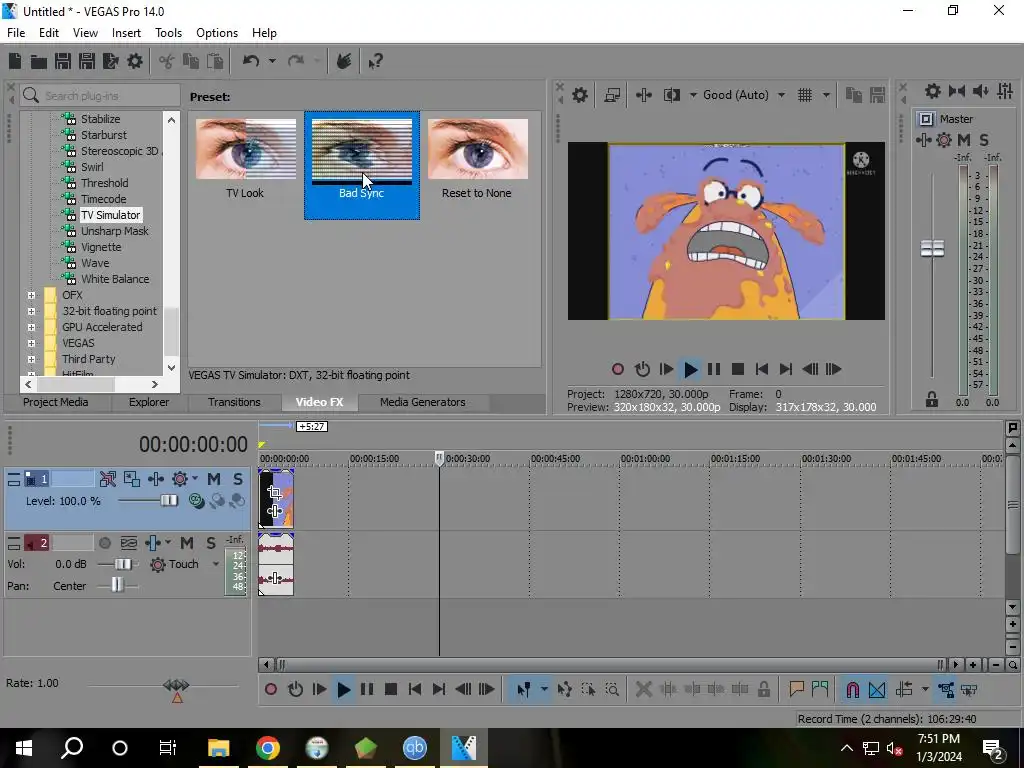Expand the Third Party folder
The width and height of the screenshot is (1024, 768).
pos(31,359)
